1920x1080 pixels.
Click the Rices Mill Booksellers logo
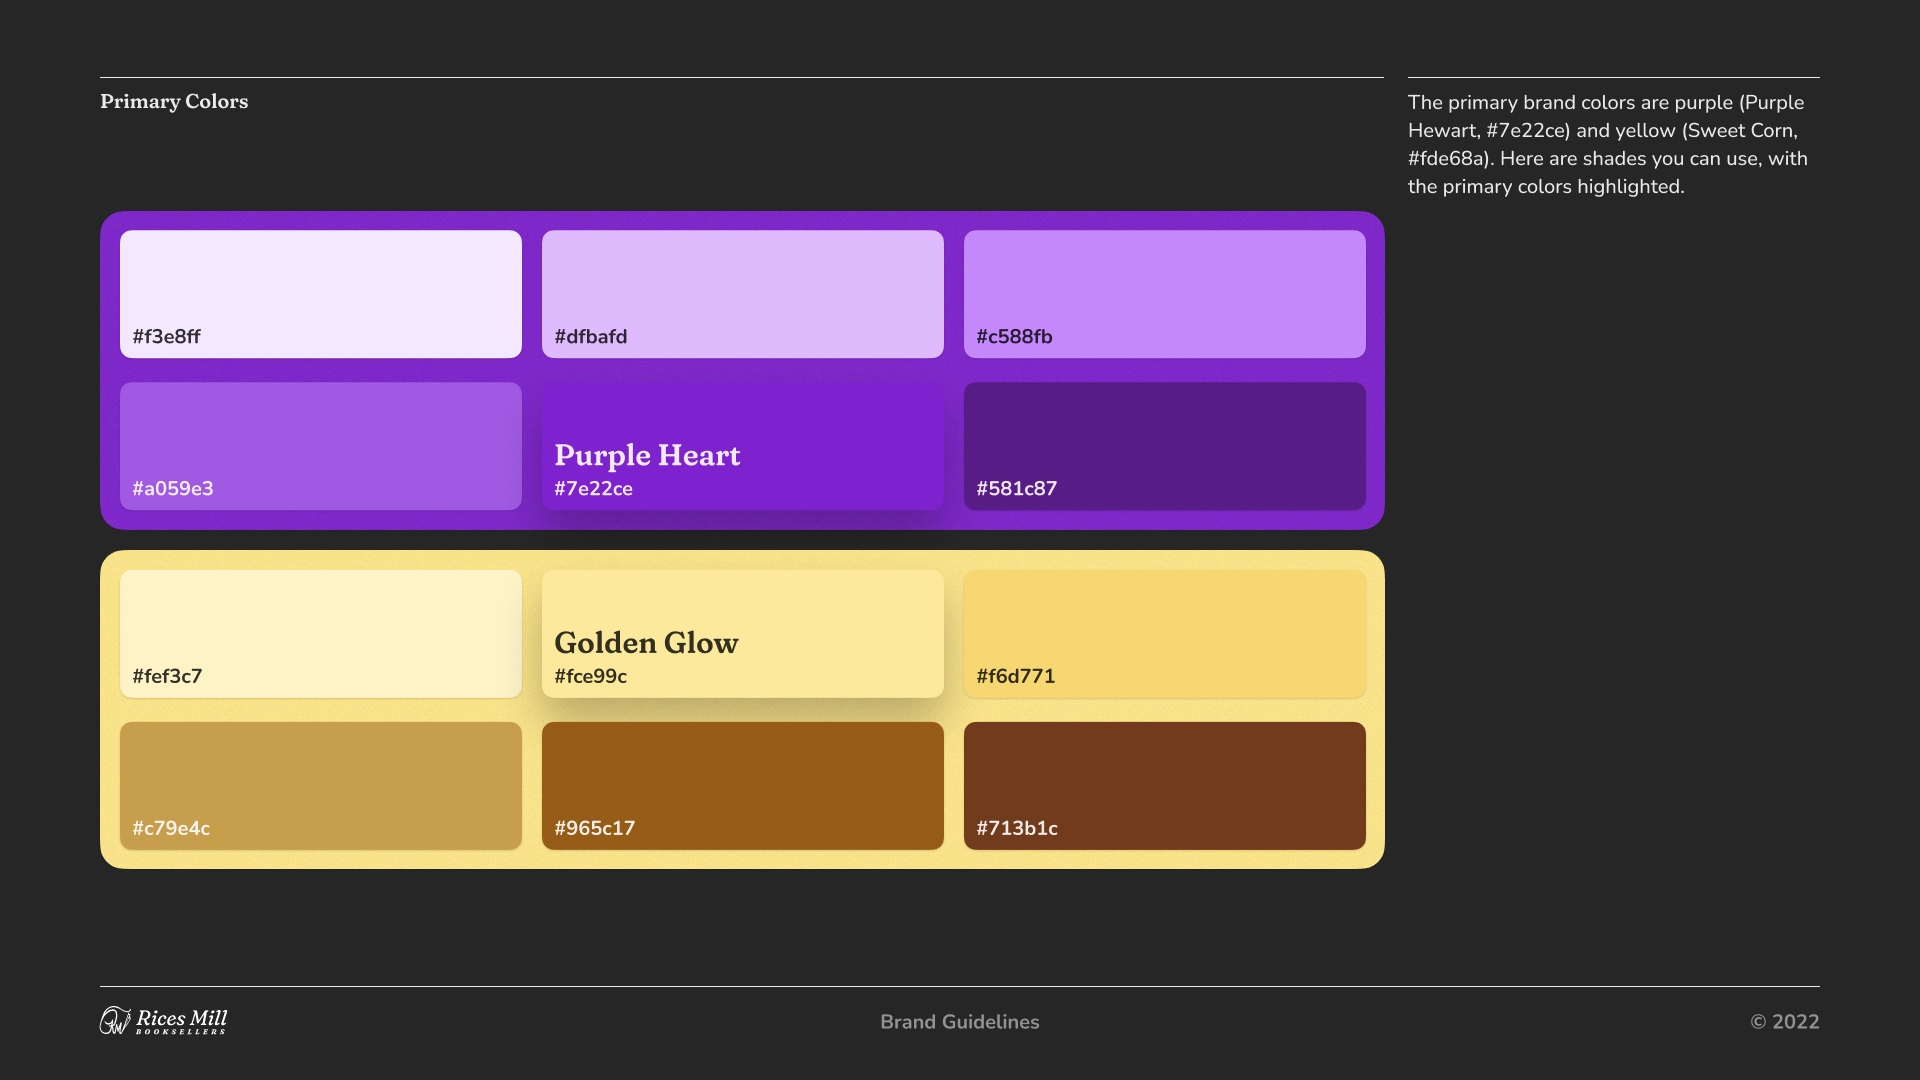point(164,1021)
